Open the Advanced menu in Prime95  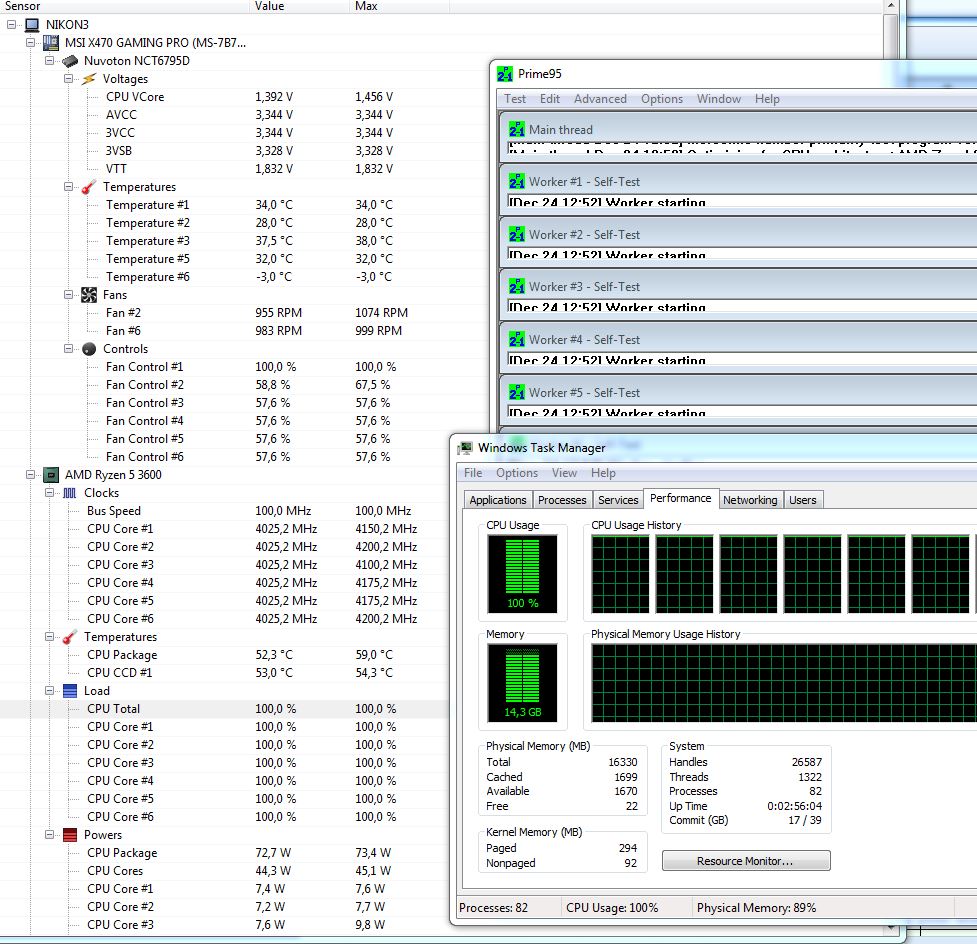tap(600, 99)
